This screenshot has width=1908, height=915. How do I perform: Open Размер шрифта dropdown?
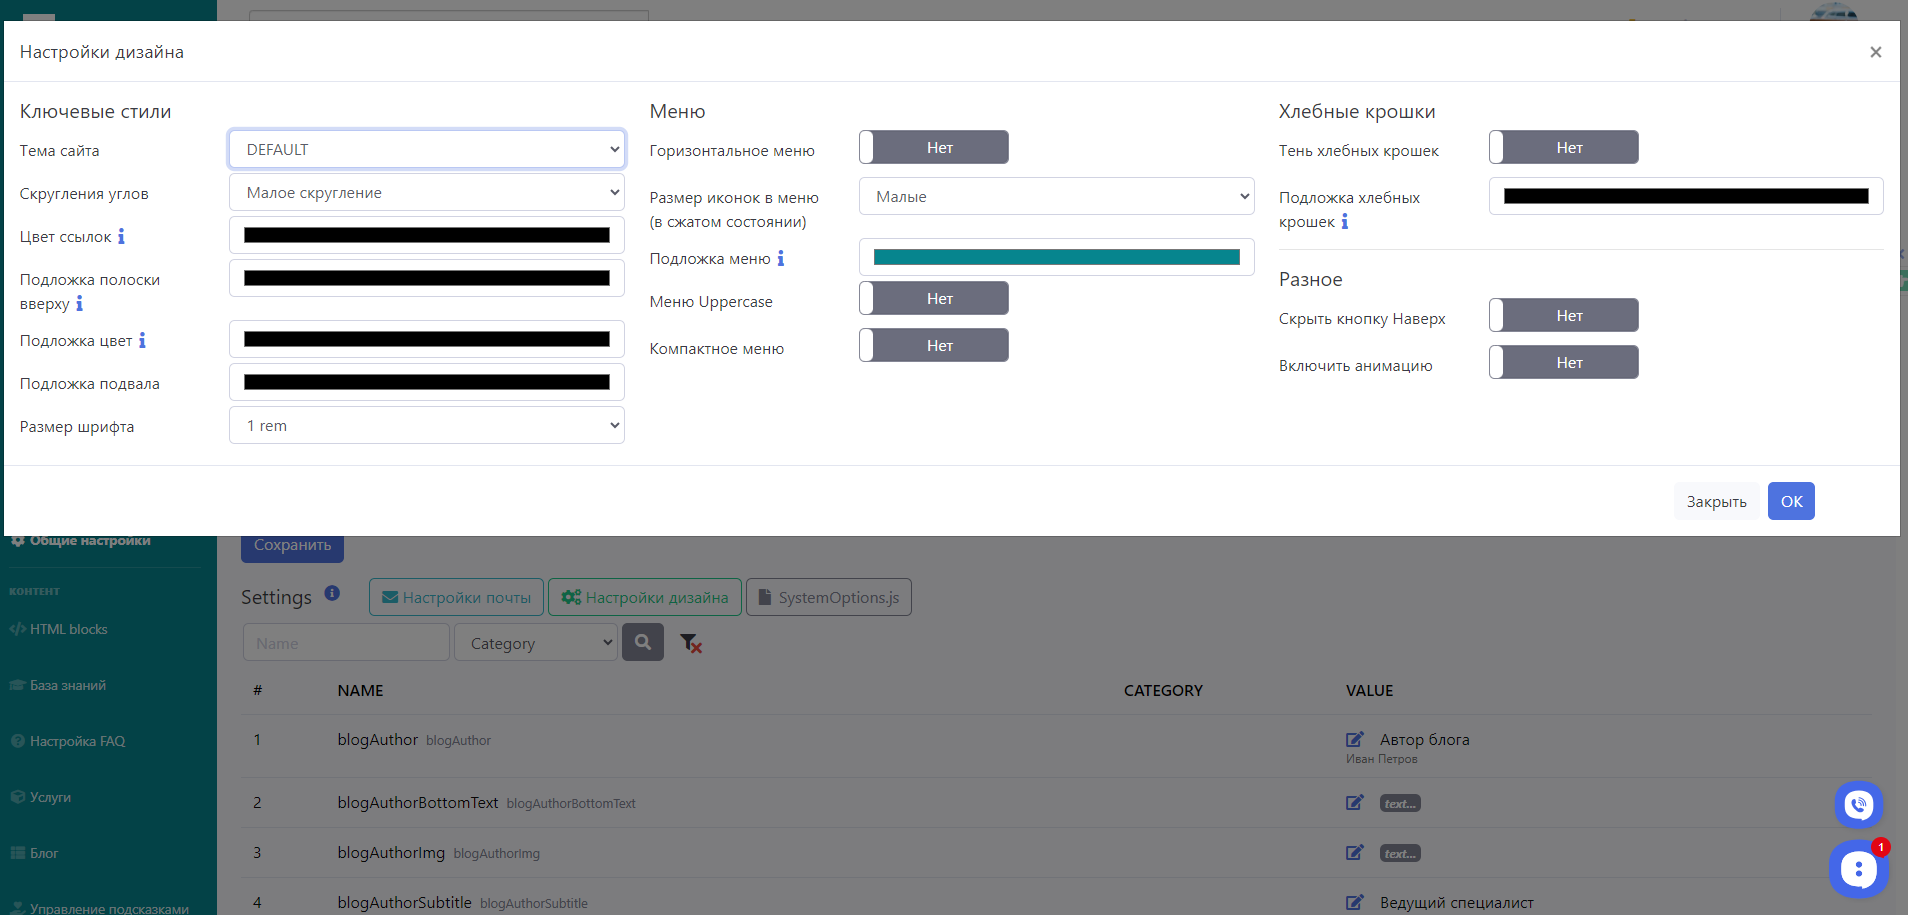click(427, 426)
